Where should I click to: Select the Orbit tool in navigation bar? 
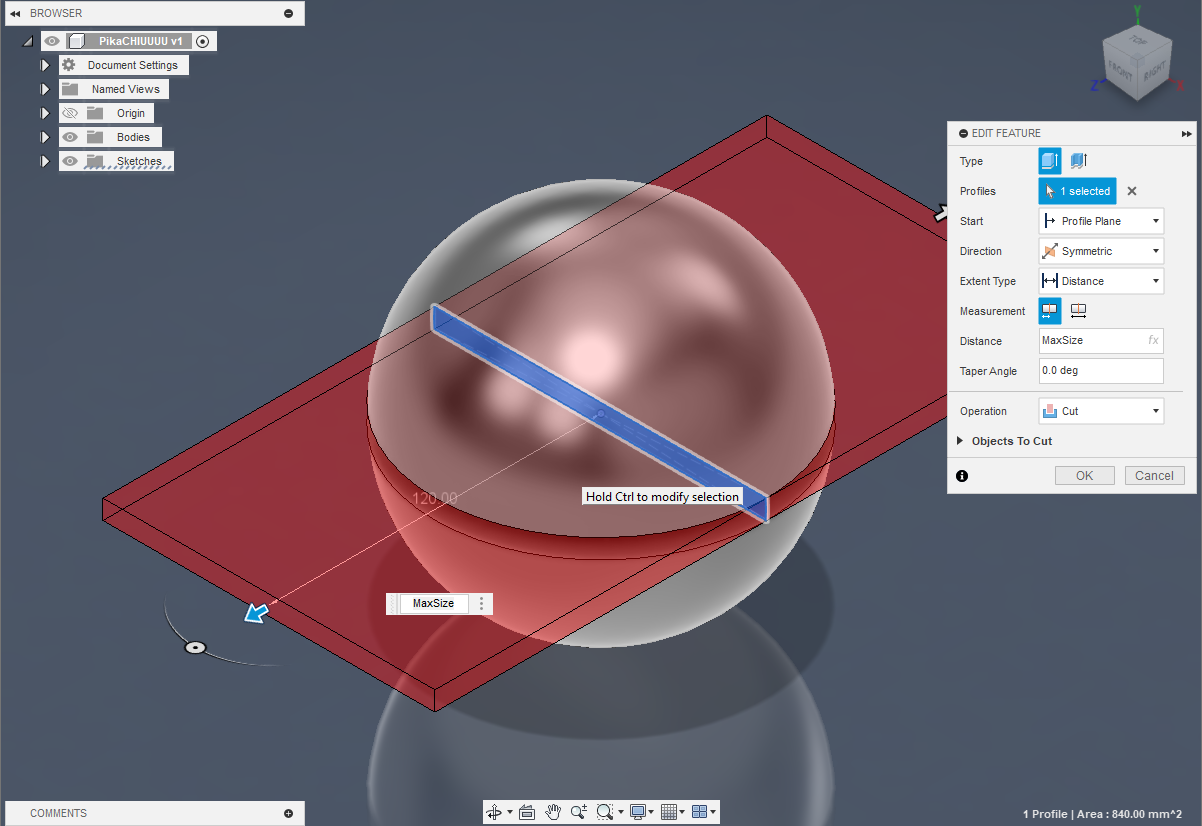(x=494, y=812)
